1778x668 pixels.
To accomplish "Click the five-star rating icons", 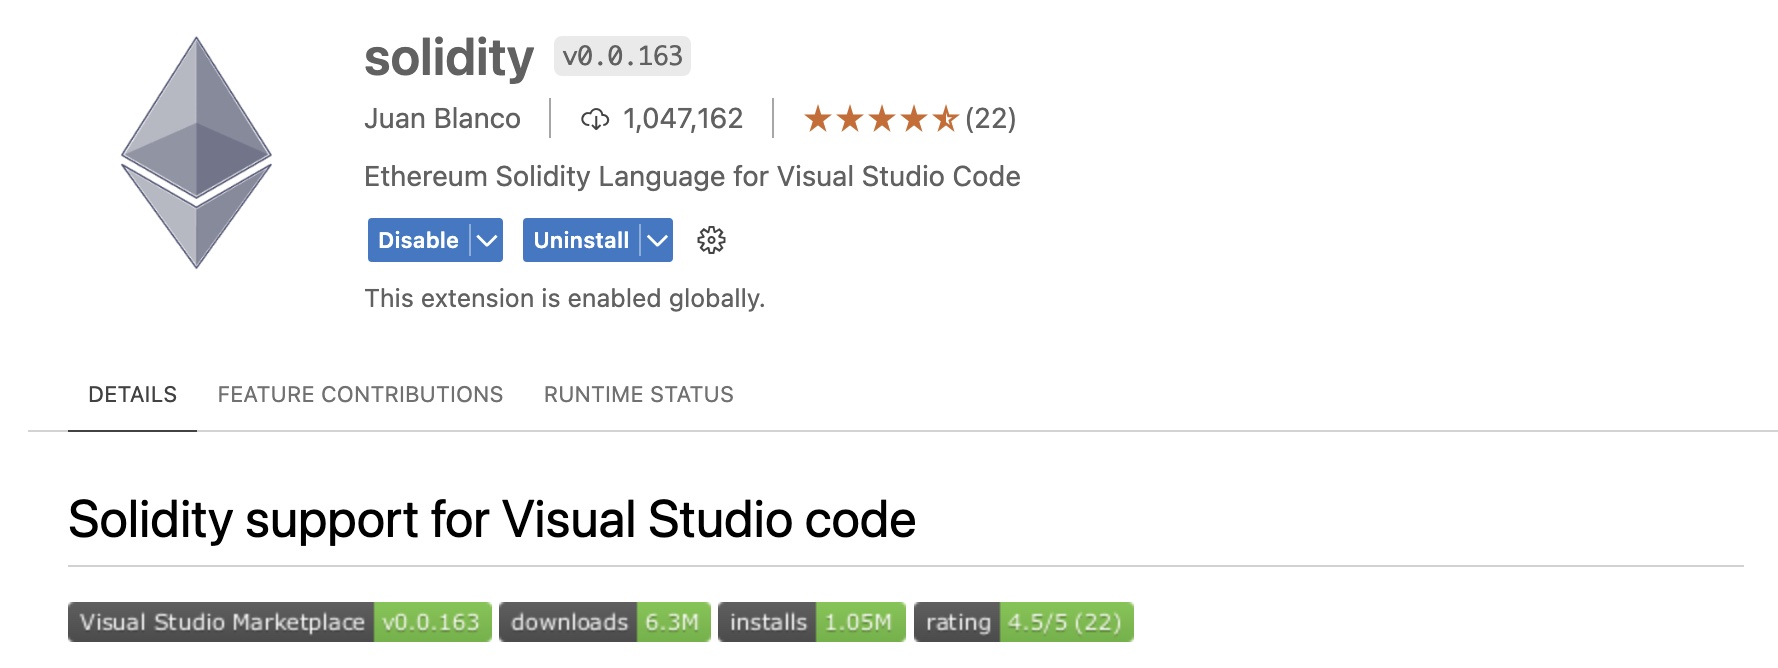I will (x=881, y=120).
